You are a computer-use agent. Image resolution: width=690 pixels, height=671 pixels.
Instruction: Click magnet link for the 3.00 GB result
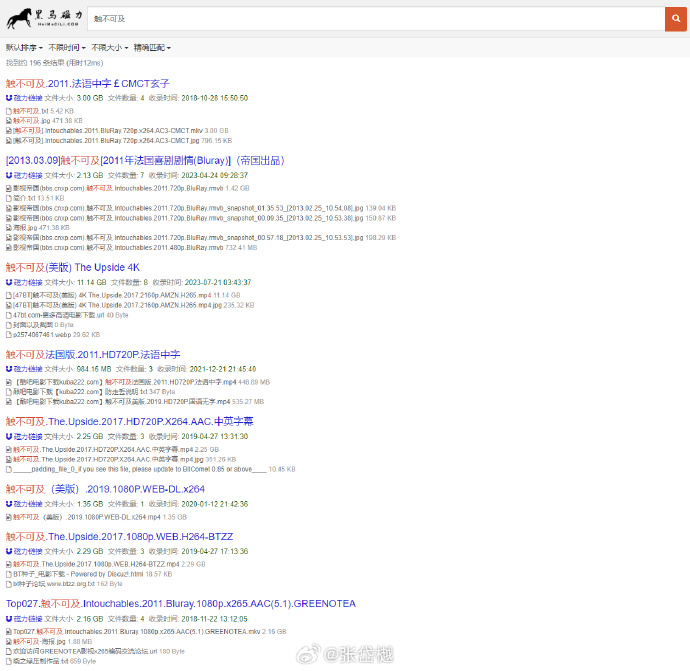[24, 98]
